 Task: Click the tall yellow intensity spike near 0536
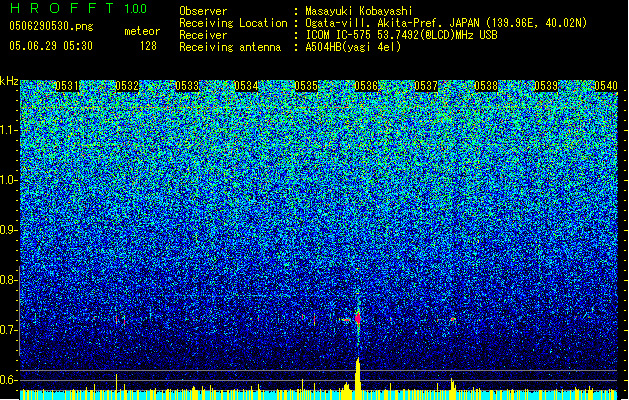coord(357,379)
